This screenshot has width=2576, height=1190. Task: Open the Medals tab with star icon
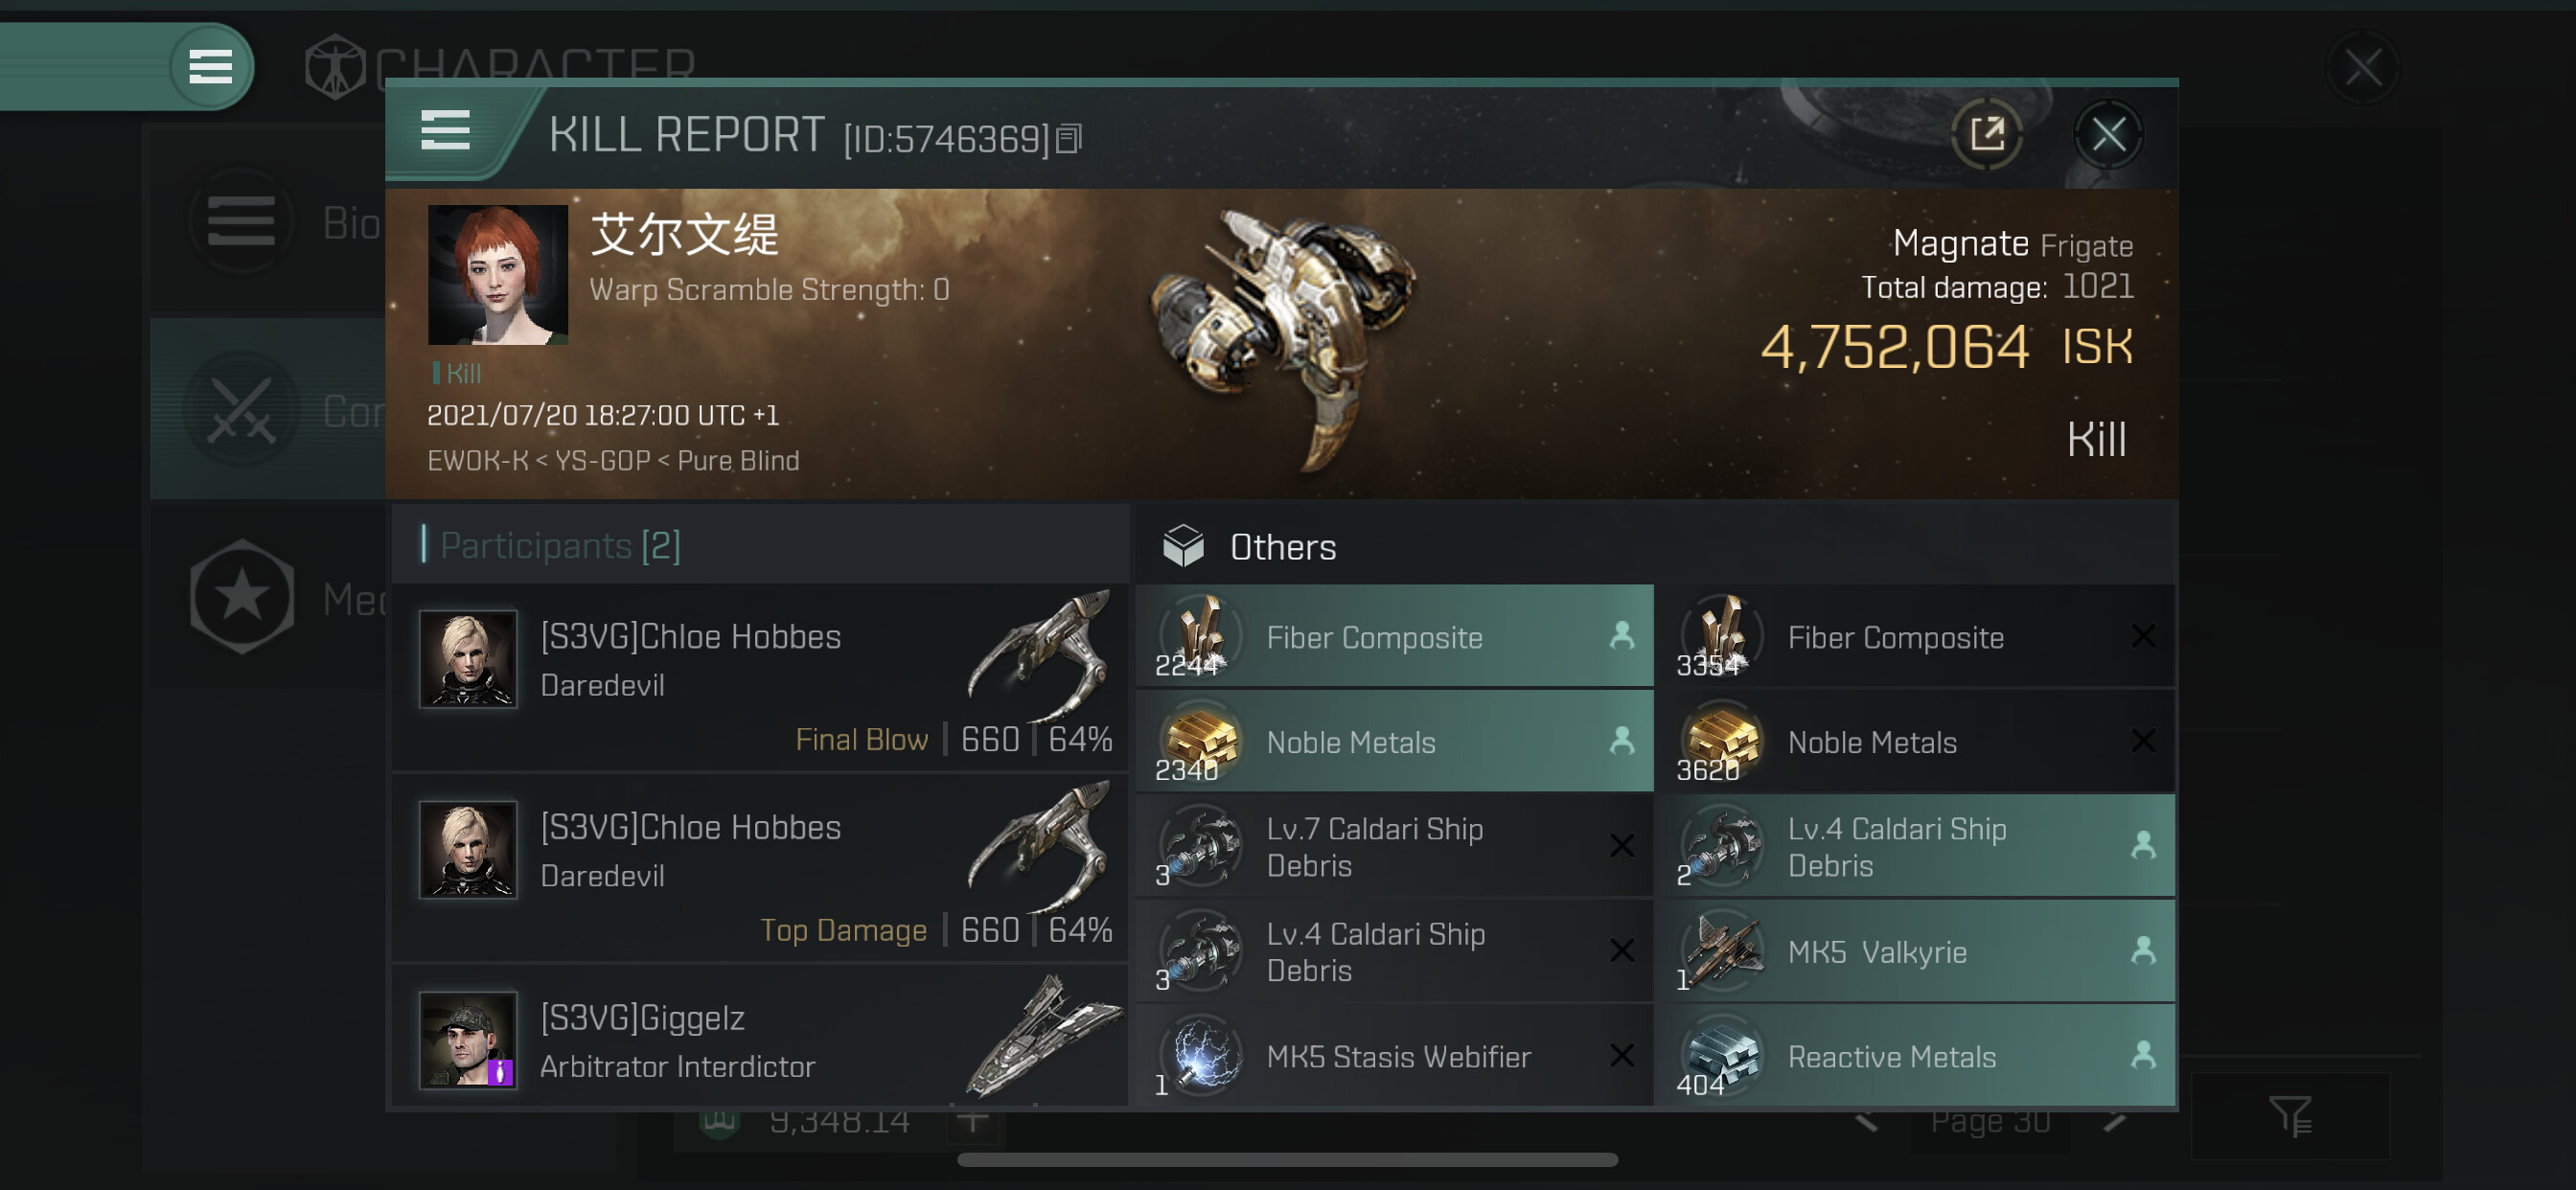tap(270, 598)
